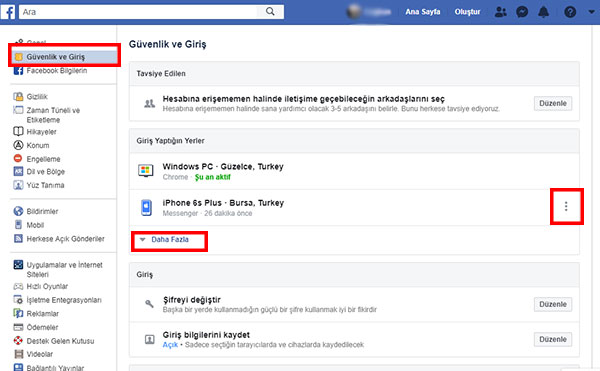This screenshot has height=371, width=600.
Task: Open notifications bell icon
Action: click(x=543, y=12)
